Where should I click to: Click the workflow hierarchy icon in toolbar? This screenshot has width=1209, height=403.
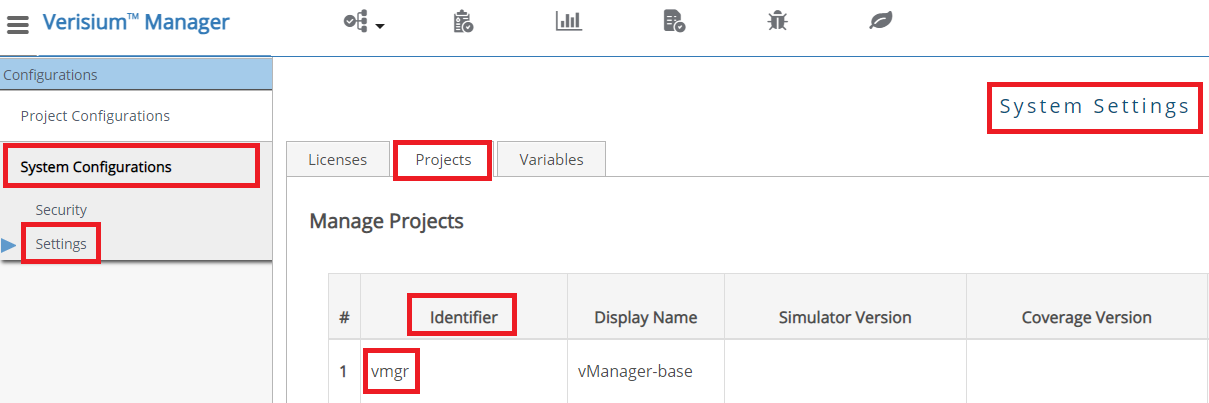[x=355, y=21]
